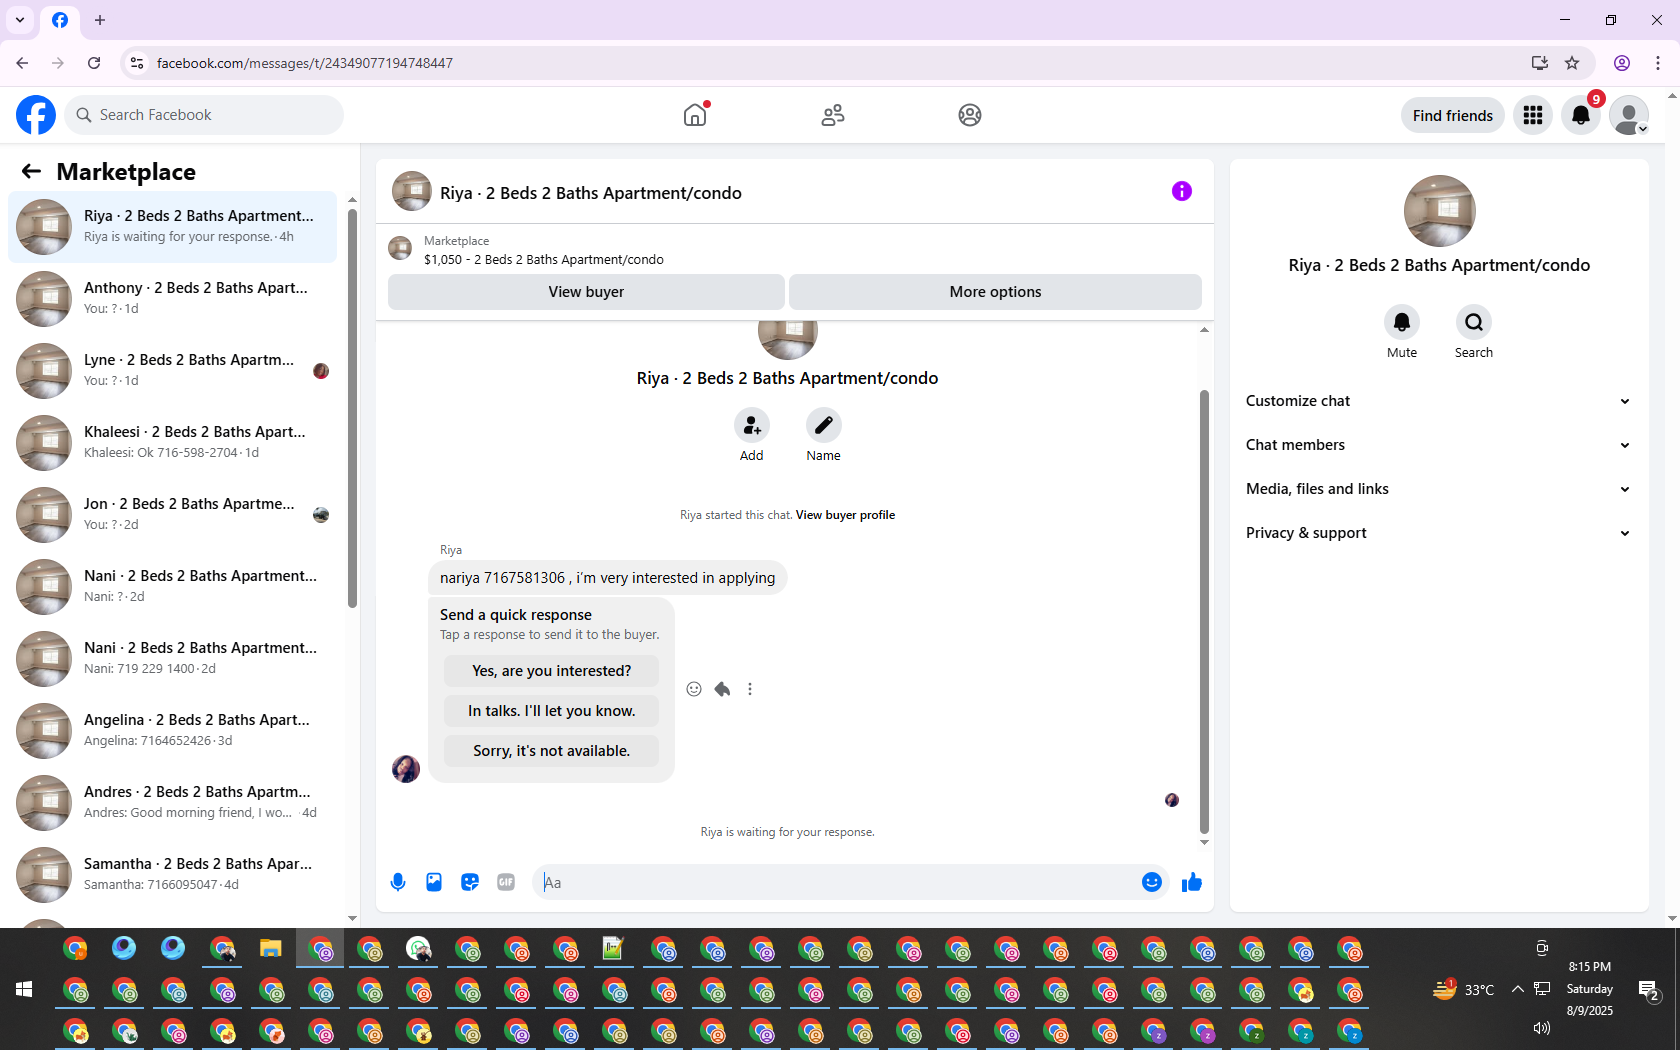This screenshot has height=1050, width=1680.
Task: Reload the page in browser
Action: [x=94, y=63]
